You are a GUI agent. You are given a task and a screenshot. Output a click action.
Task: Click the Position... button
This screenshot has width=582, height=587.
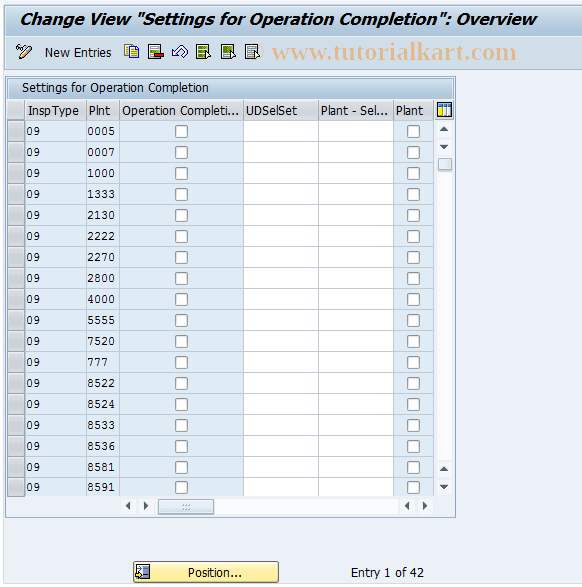click(206, 572)
